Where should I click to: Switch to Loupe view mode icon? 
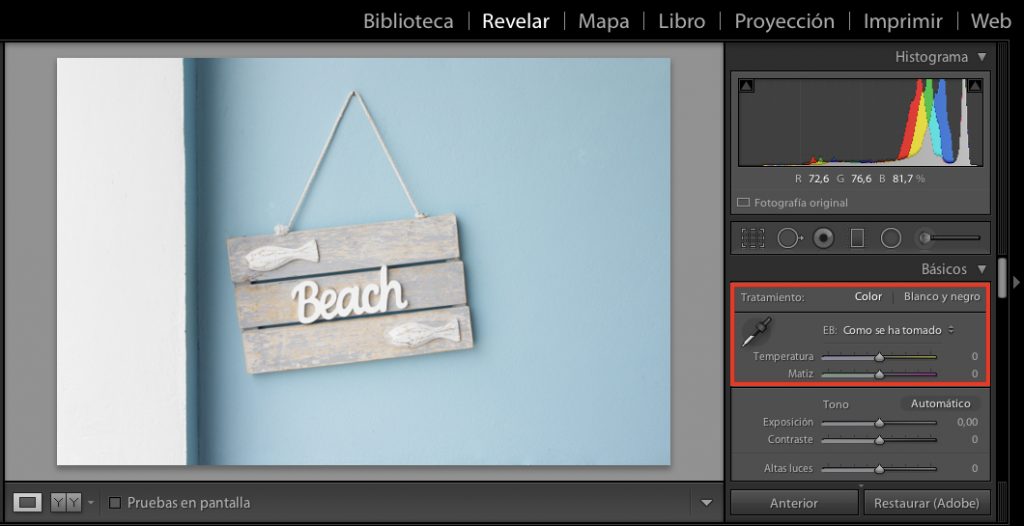pyautogui.click(x=28, y=503)
